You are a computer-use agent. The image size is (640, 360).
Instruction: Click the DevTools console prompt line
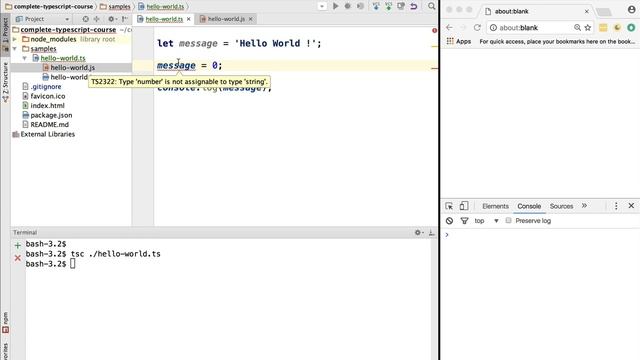coord(540,235)
